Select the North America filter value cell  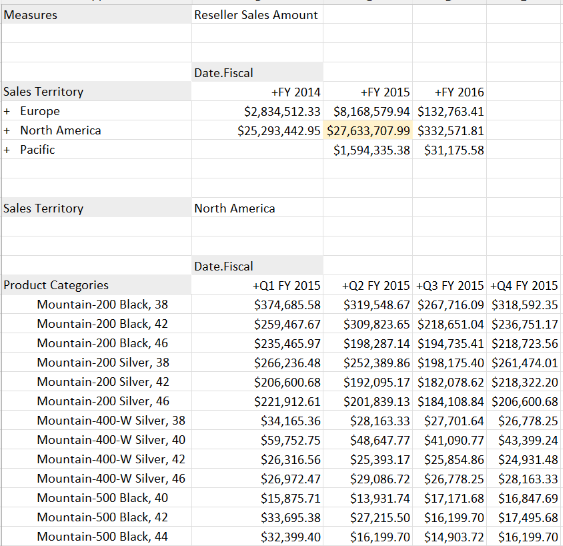(x=257, y=208)
